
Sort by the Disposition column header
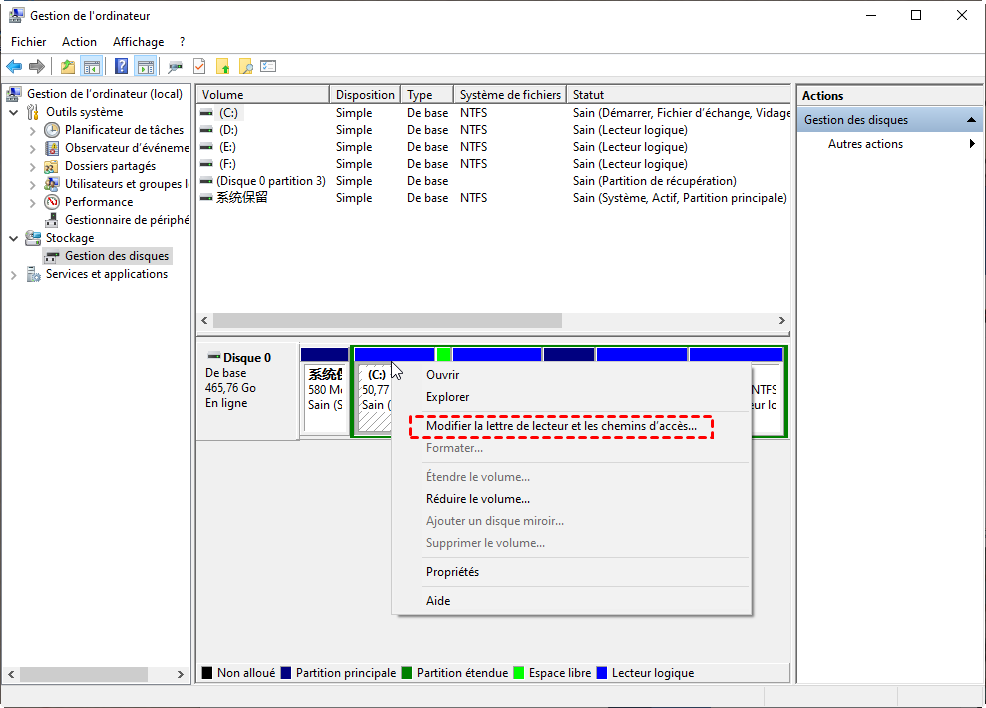coord(365,94)
